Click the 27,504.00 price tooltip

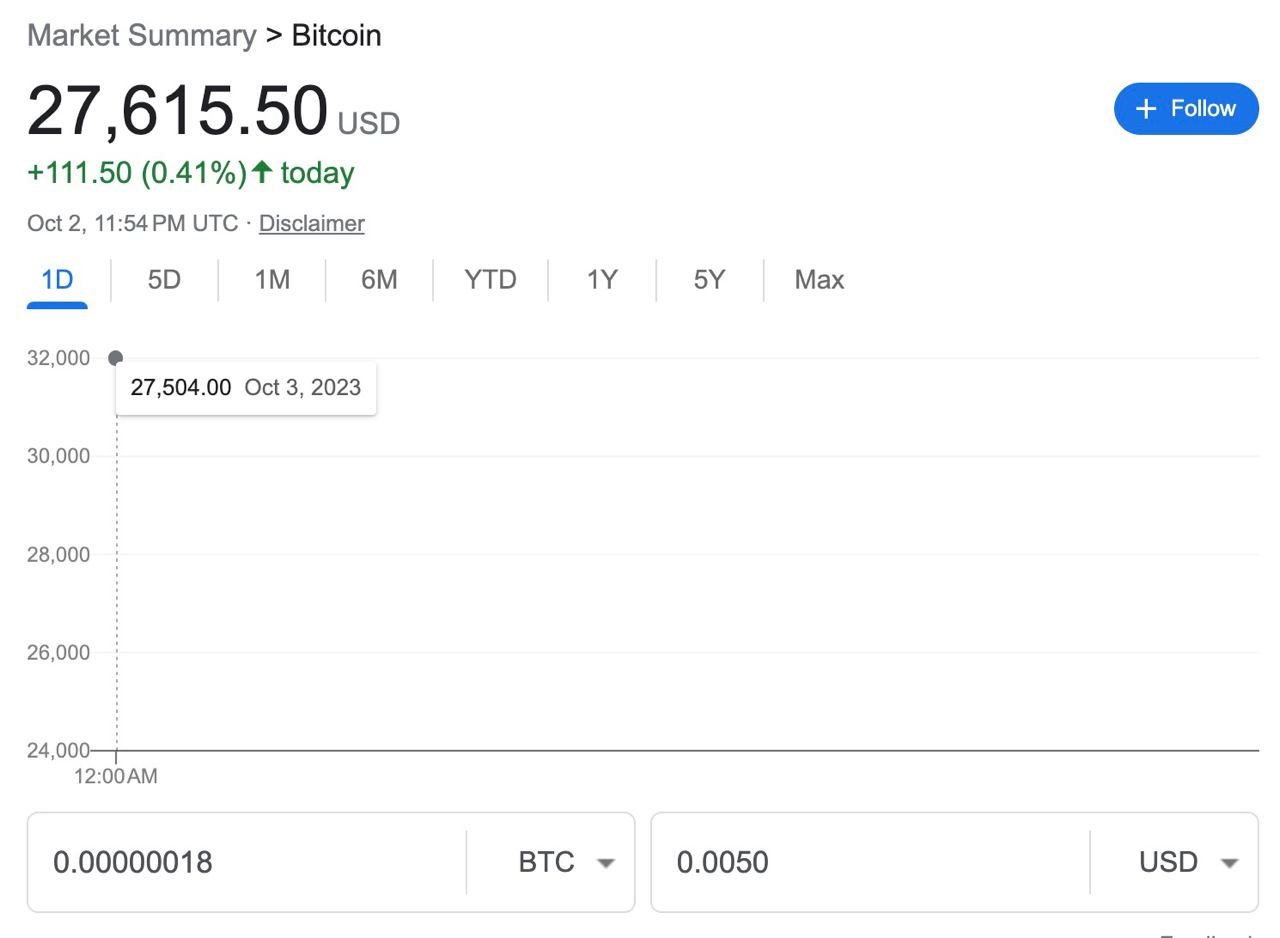246,388
